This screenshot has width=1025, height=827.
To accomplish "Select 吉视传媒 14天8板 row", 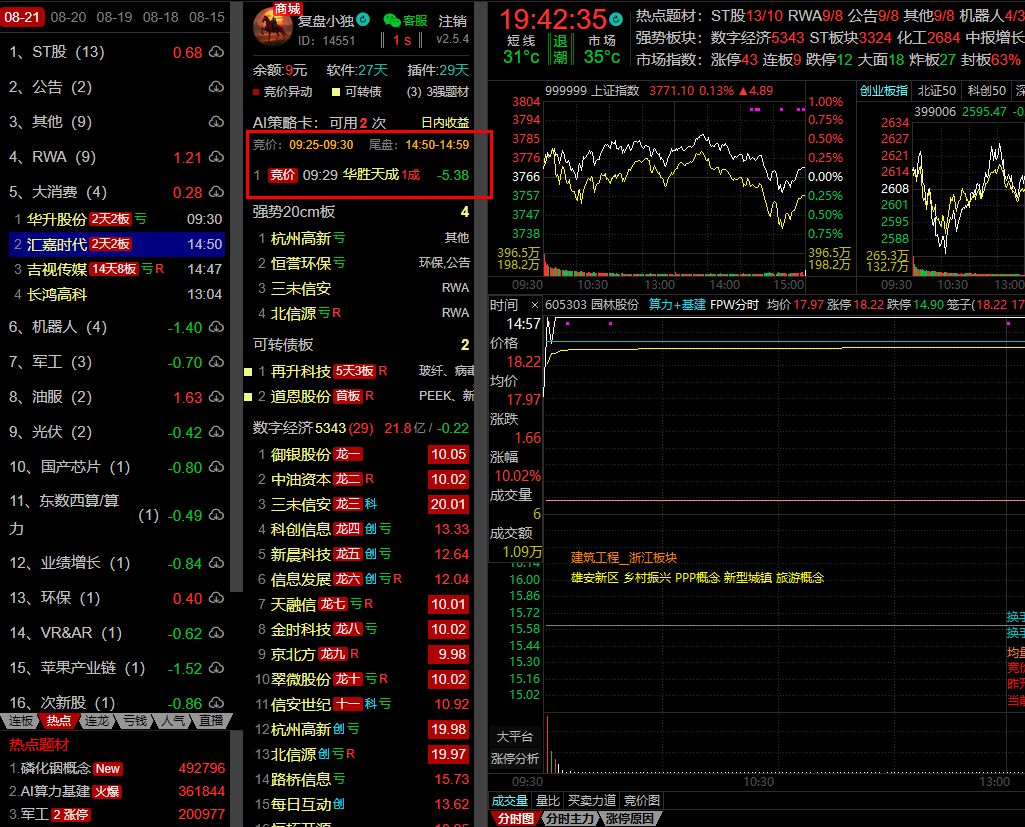I will pos(118,269).
